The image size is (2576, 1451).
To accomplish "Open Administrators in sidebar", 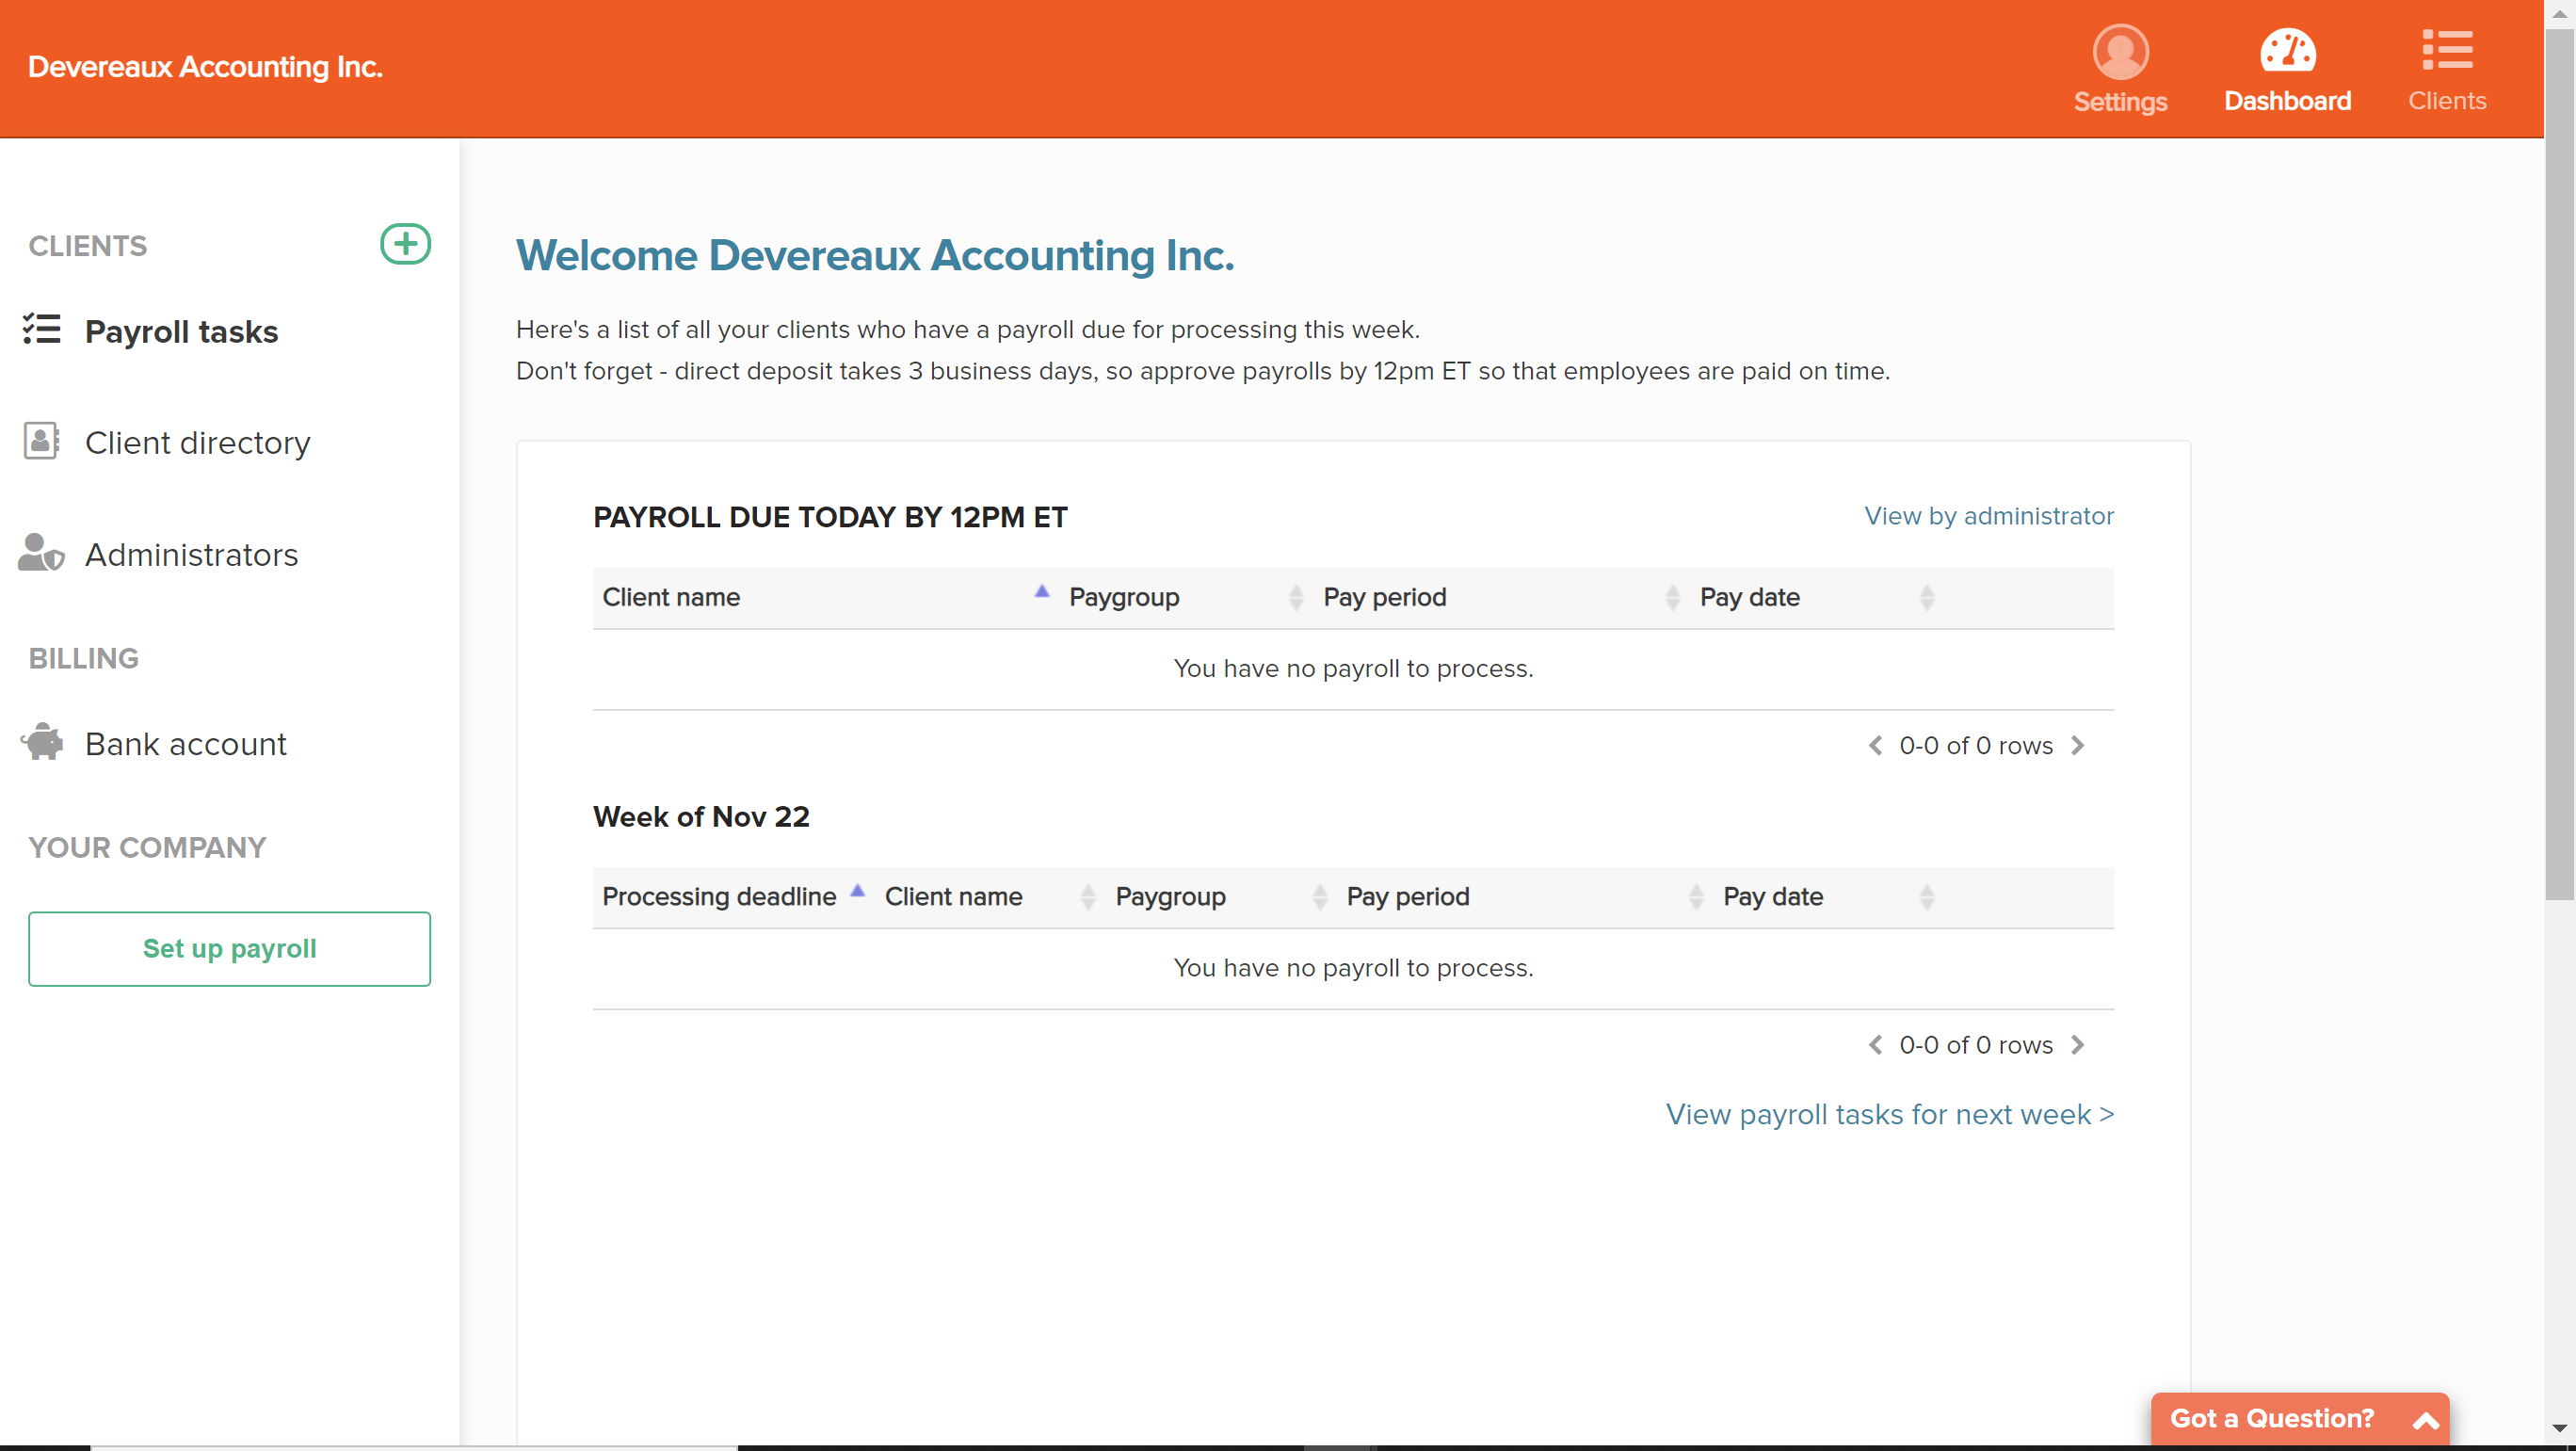I will pyautogui.click(x=191, y=554).
